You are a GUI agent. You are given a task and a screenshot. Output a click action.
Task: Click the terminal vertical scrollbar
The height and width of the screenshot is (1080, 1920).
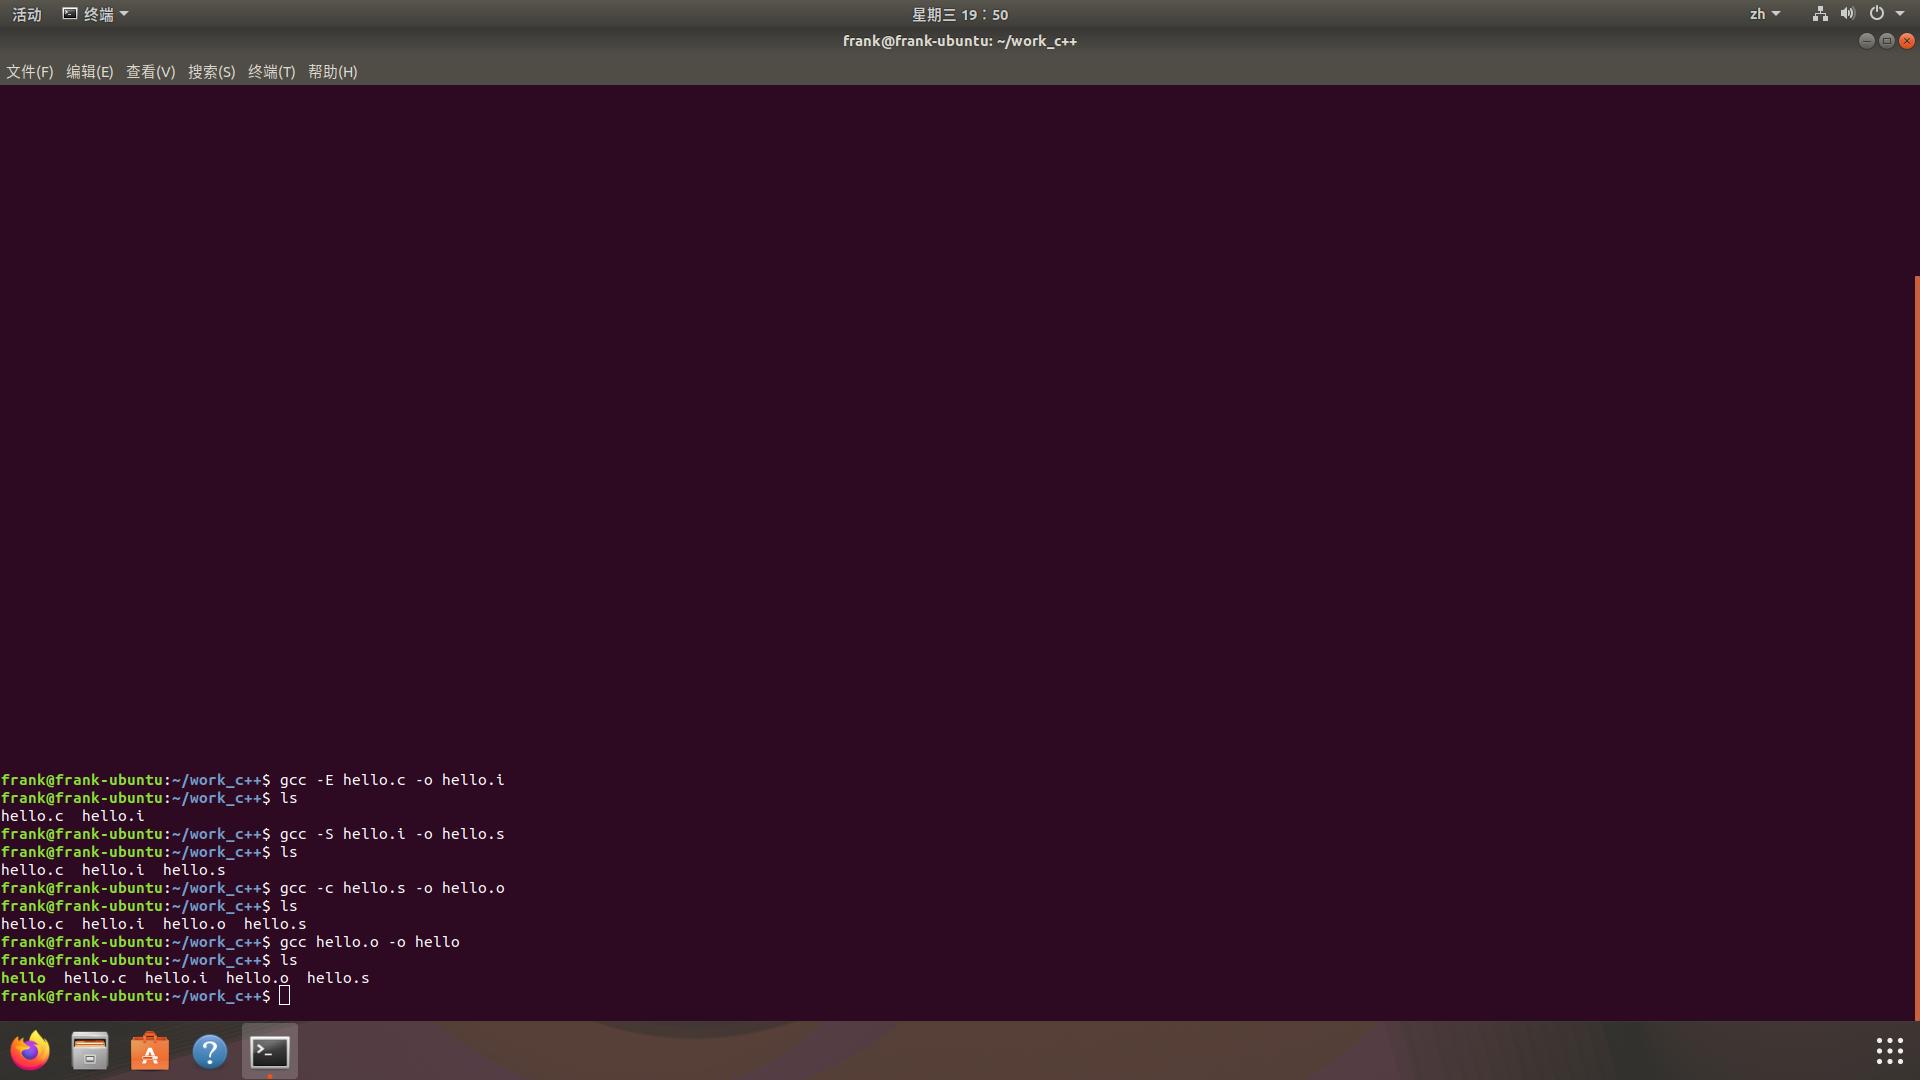(x=1916, y=648)
